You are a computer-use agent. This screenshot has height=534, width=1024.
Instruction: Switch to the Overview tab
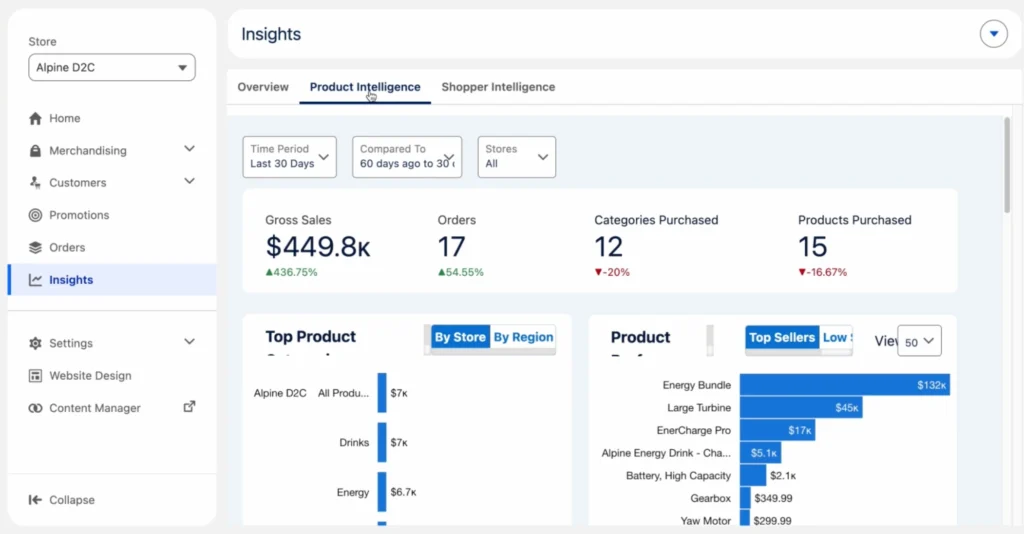click(263, 87)
